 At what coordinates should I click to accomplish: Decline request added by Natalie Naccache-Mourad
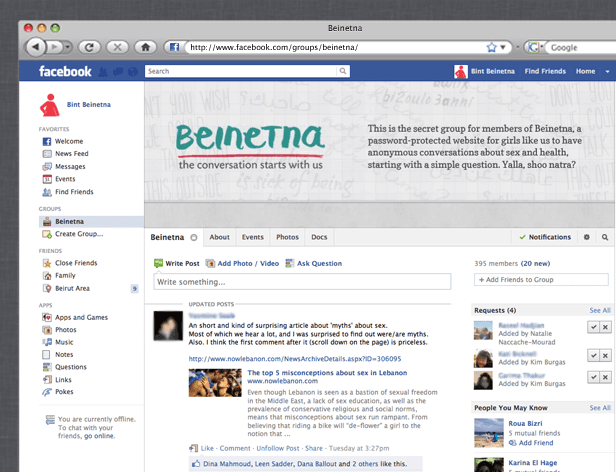click(x=605, y=327)
